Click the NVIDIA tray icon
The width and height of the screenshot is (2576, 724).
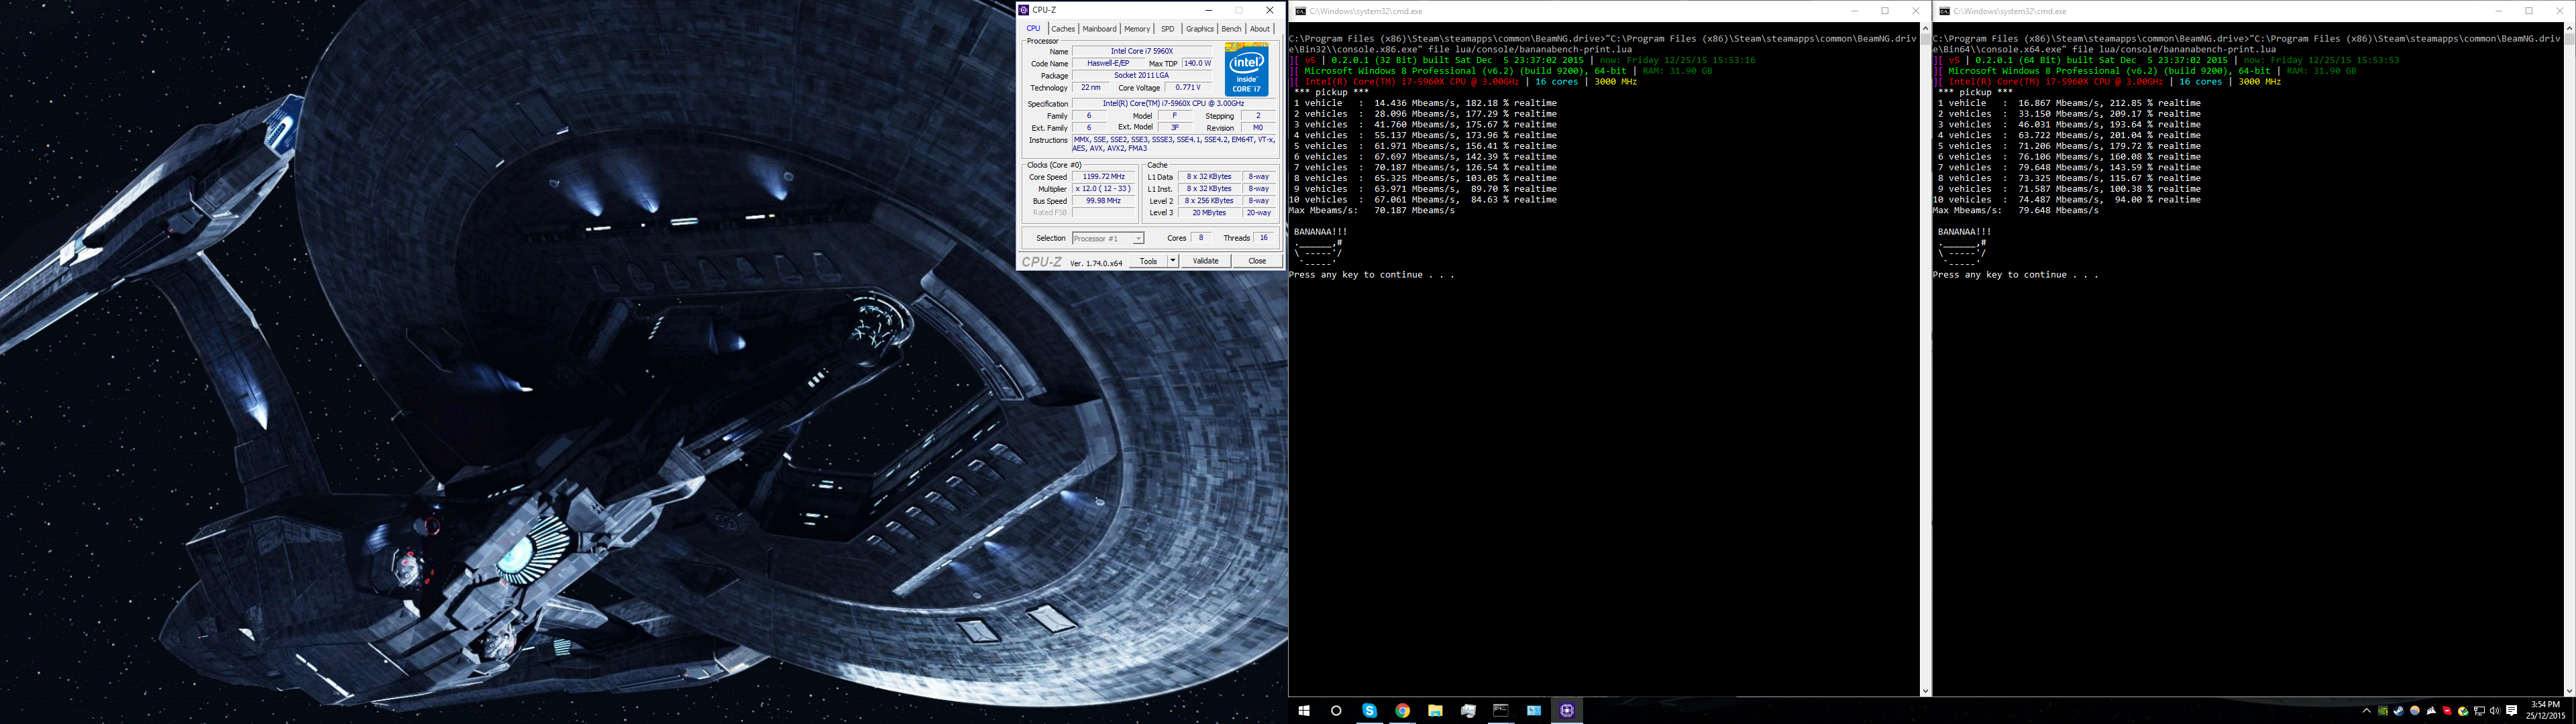2383,711
